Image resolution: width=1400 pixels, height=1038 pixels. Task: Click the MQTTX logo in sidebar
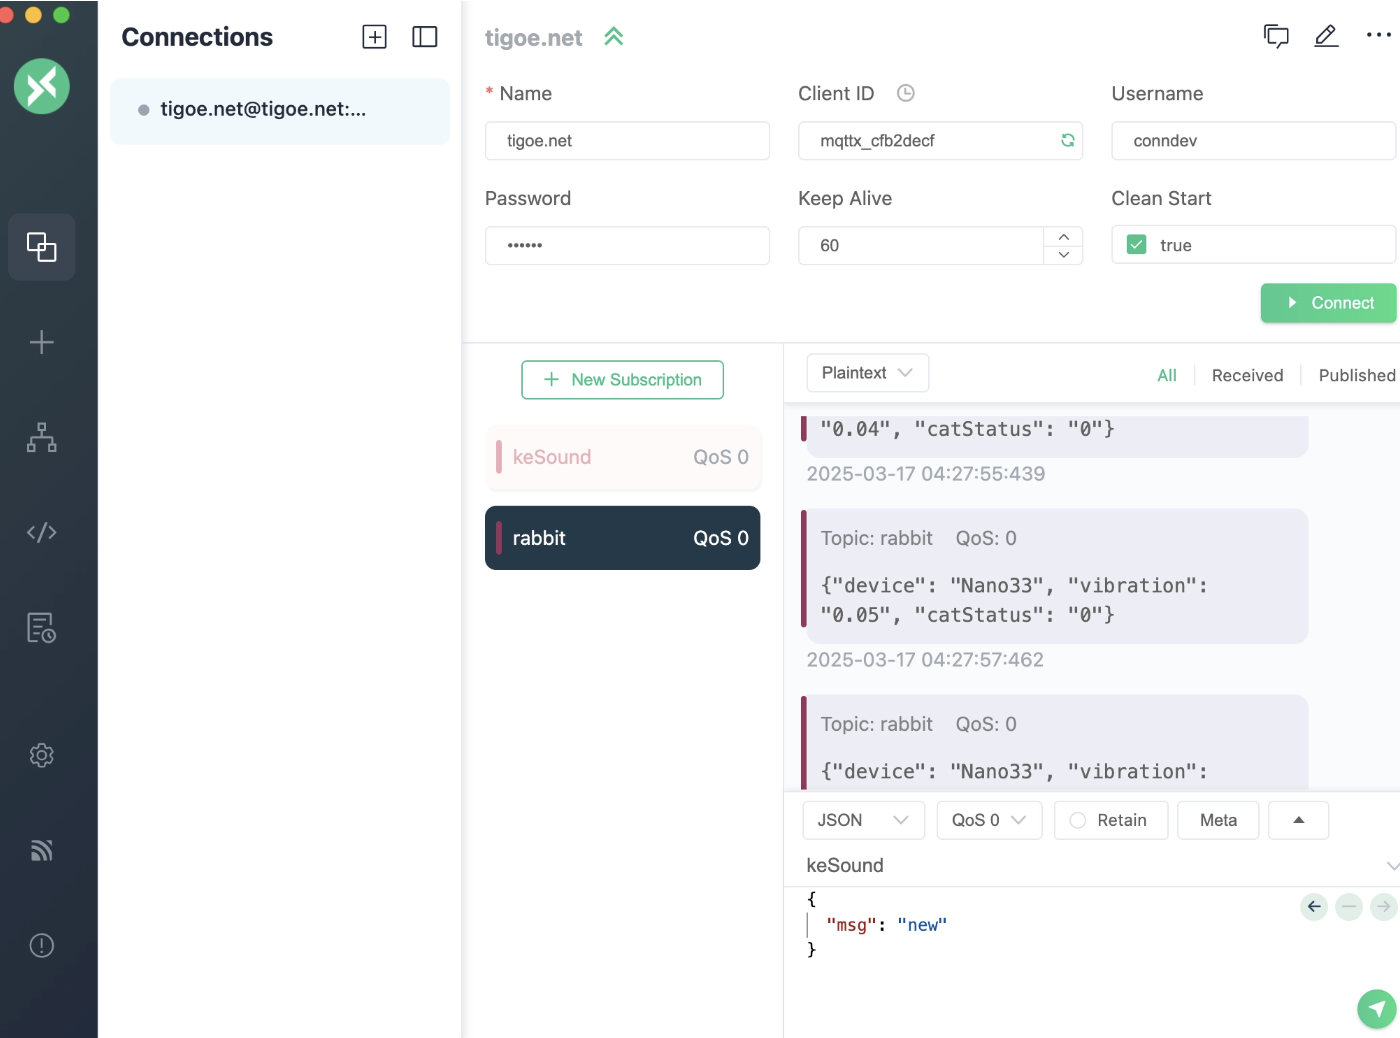point(42,86)
